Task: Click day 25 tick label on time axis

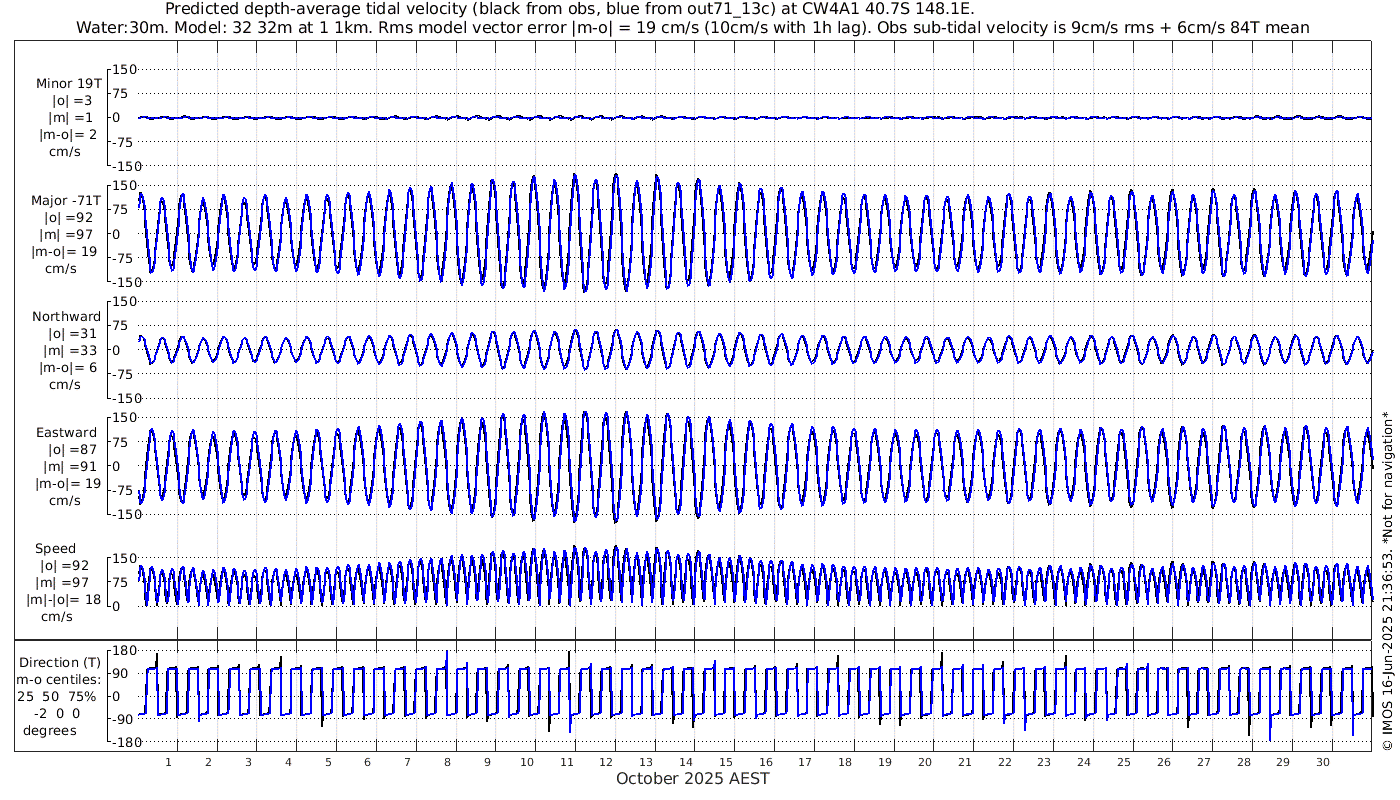Action: click(x=1123, y=762)
